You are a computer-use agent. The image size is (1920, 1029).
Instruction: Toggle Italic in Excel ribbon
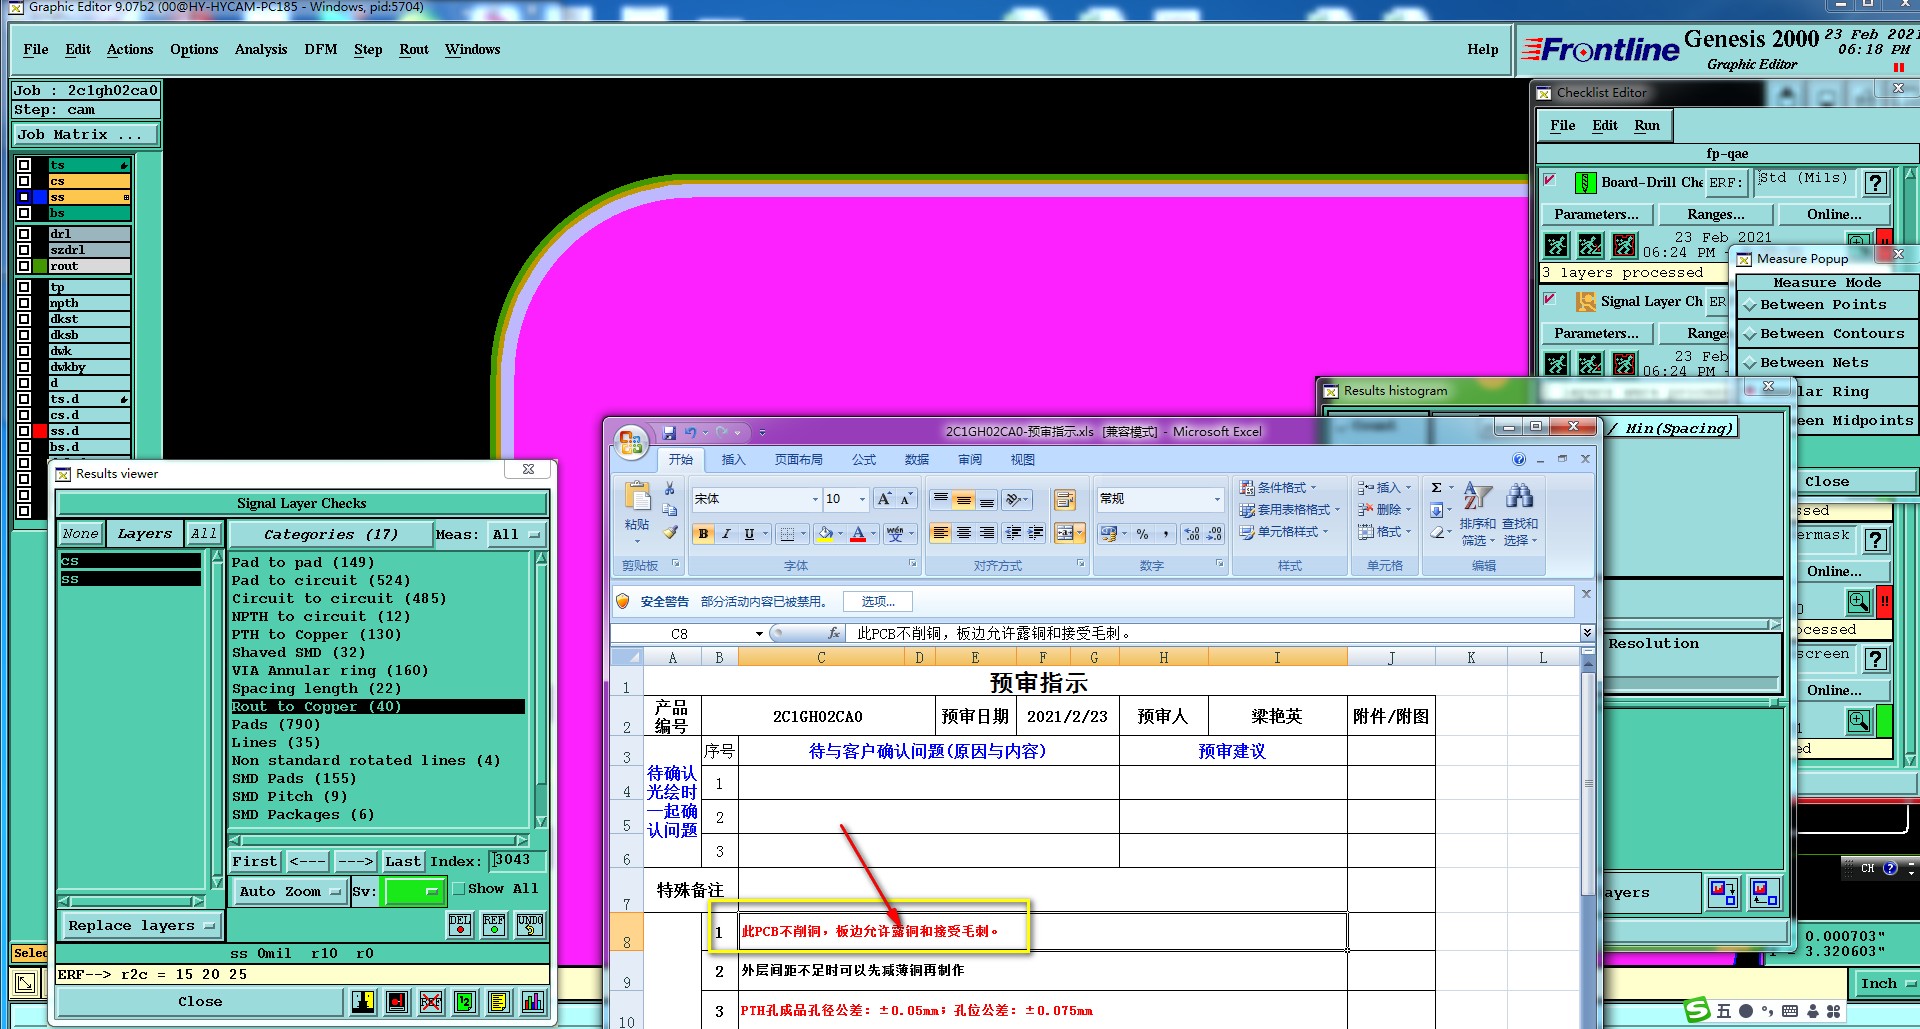point(726,534)
